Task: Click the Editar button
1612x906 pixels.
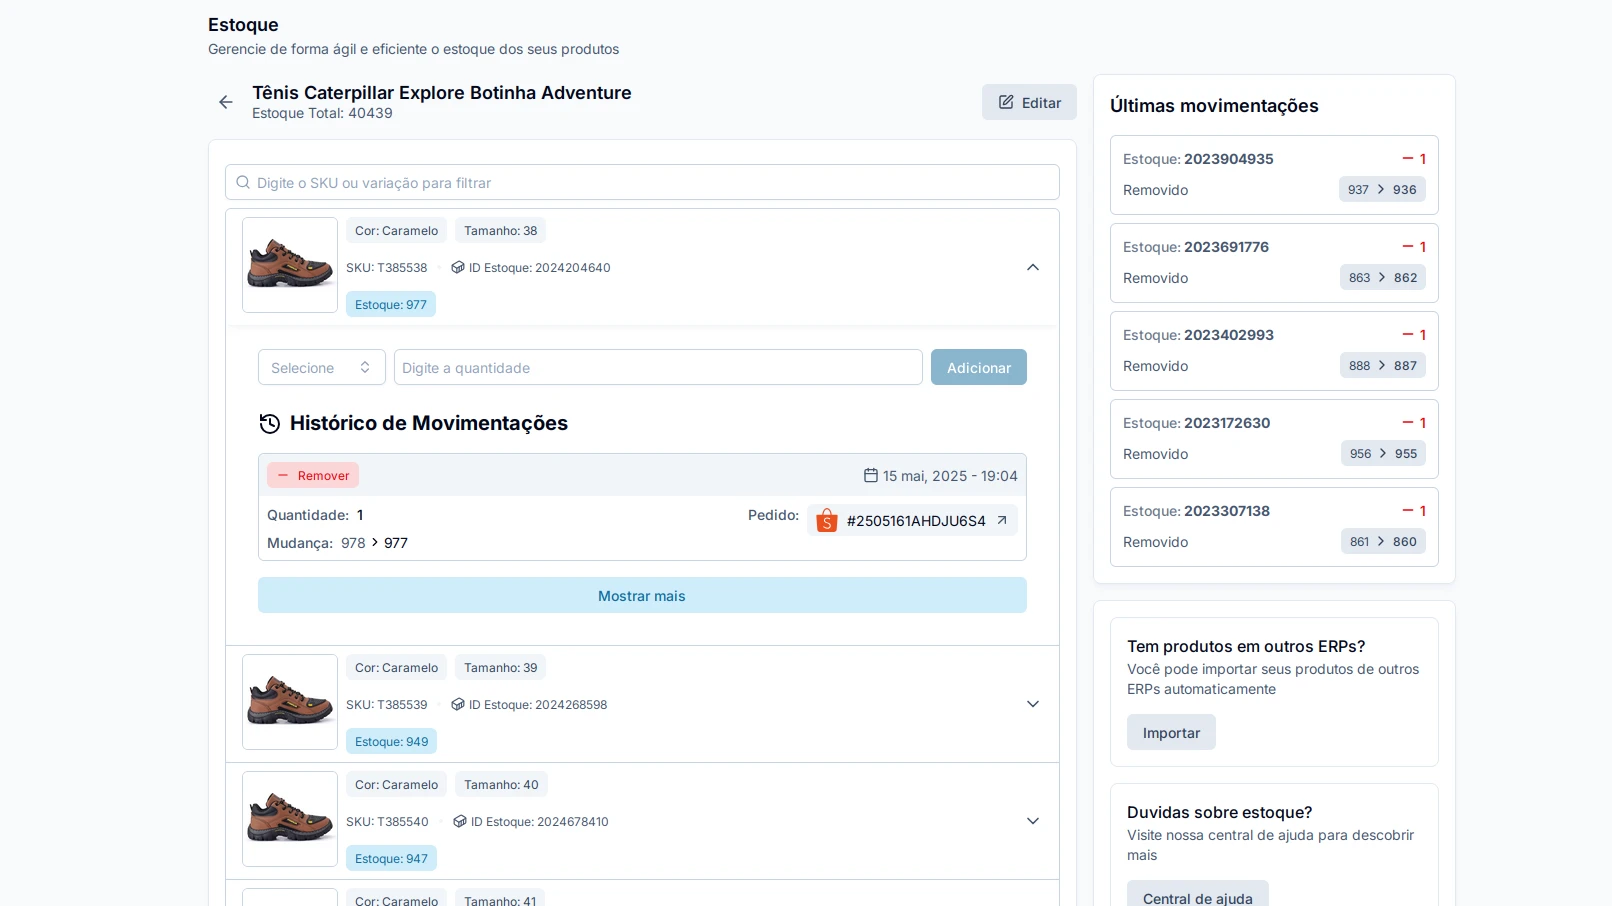Action: [1029, 102]
